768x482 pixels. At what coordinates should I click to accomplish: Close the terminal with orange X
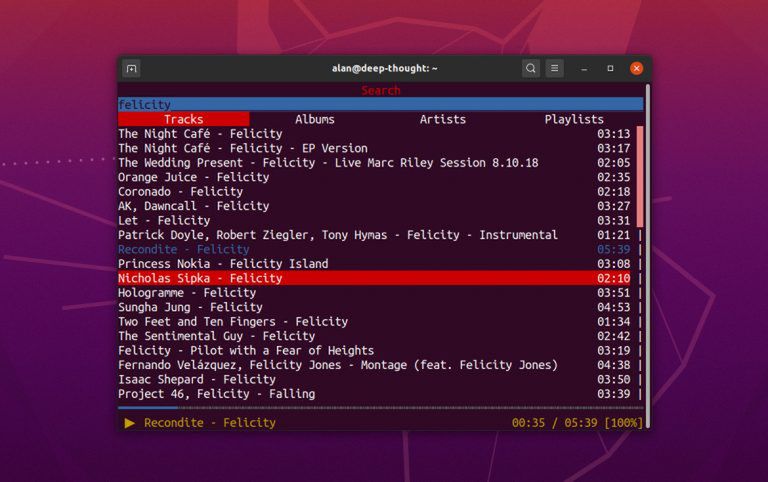pyautogui.click(x=636, y=69)
